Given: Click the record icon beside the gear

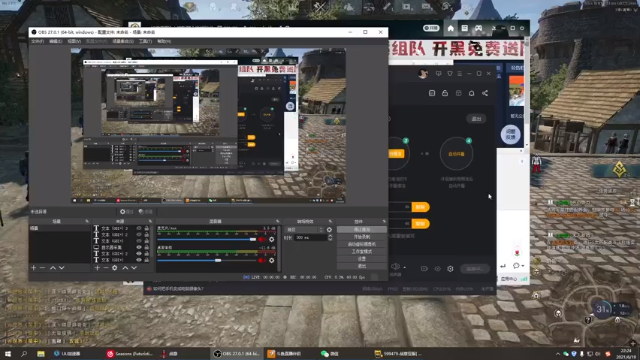Looking at the screenshot, I should point(424,269).
